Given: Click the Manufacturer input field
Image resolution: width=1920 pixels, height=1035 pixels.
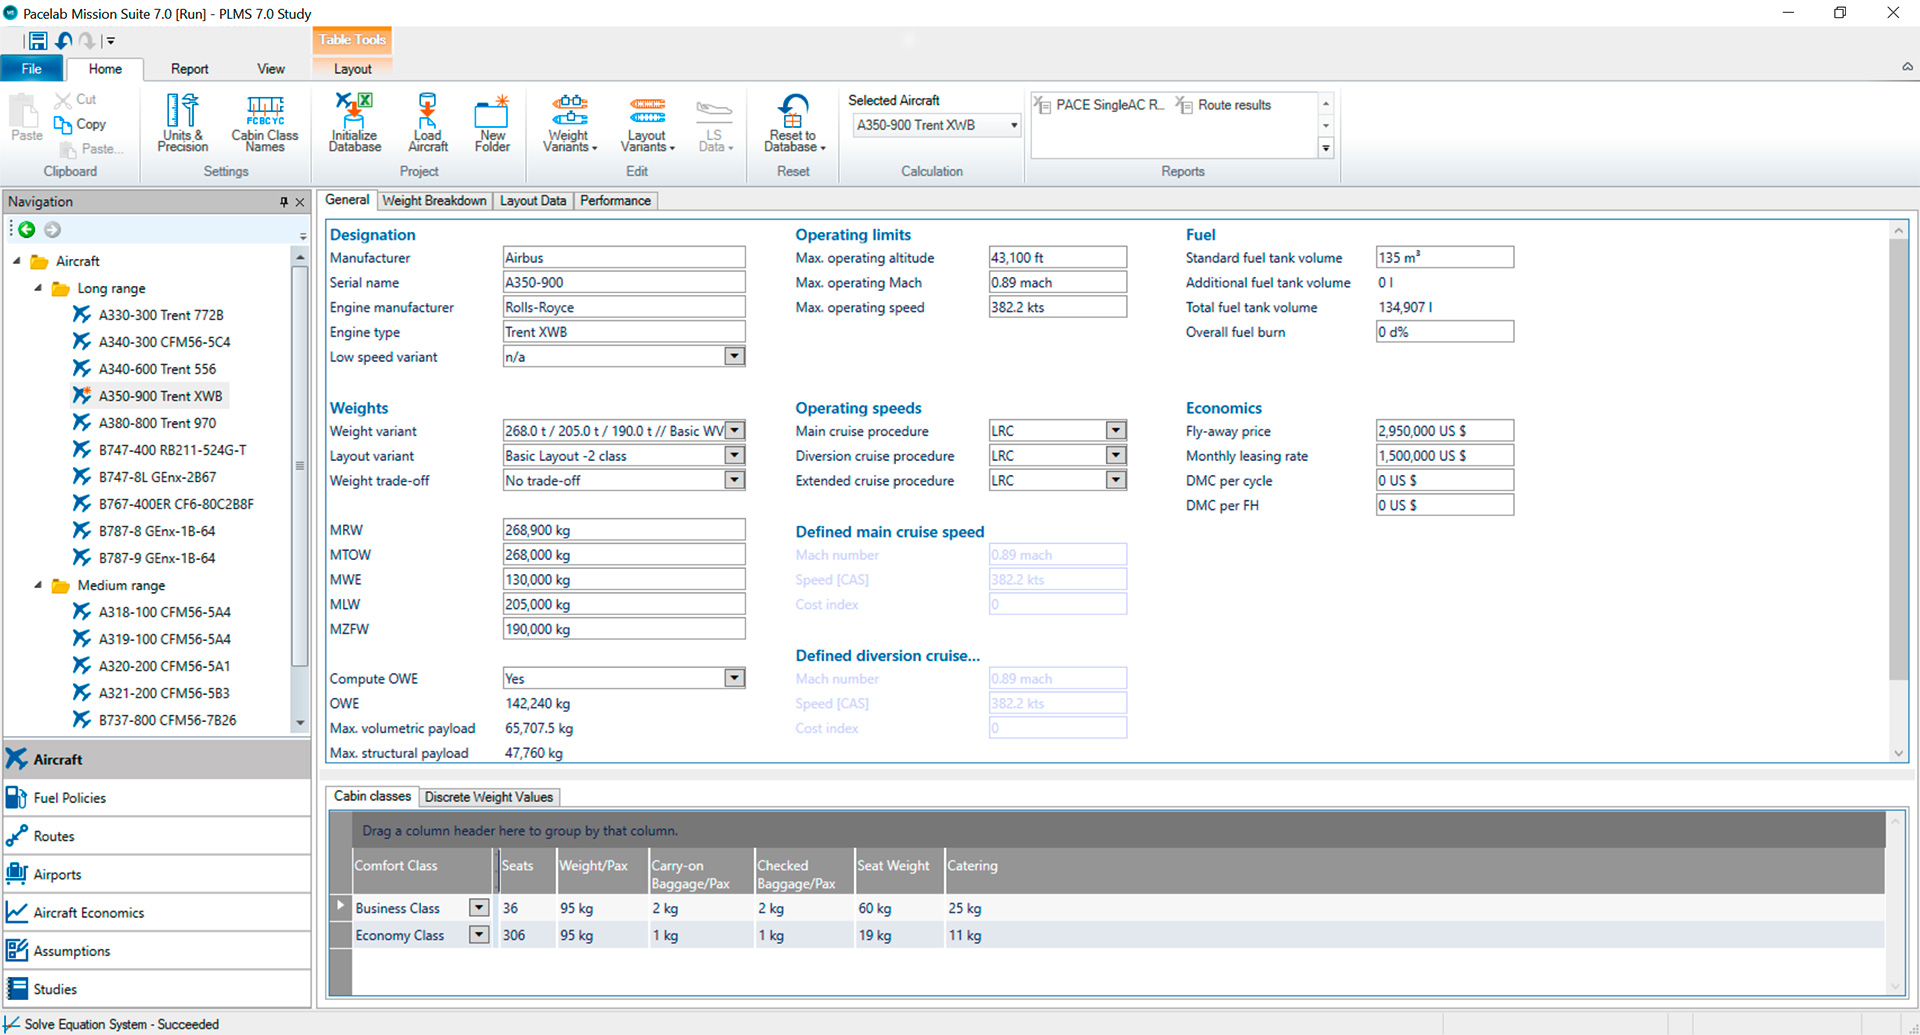Looking at the screenshot, I should (624, 258).
